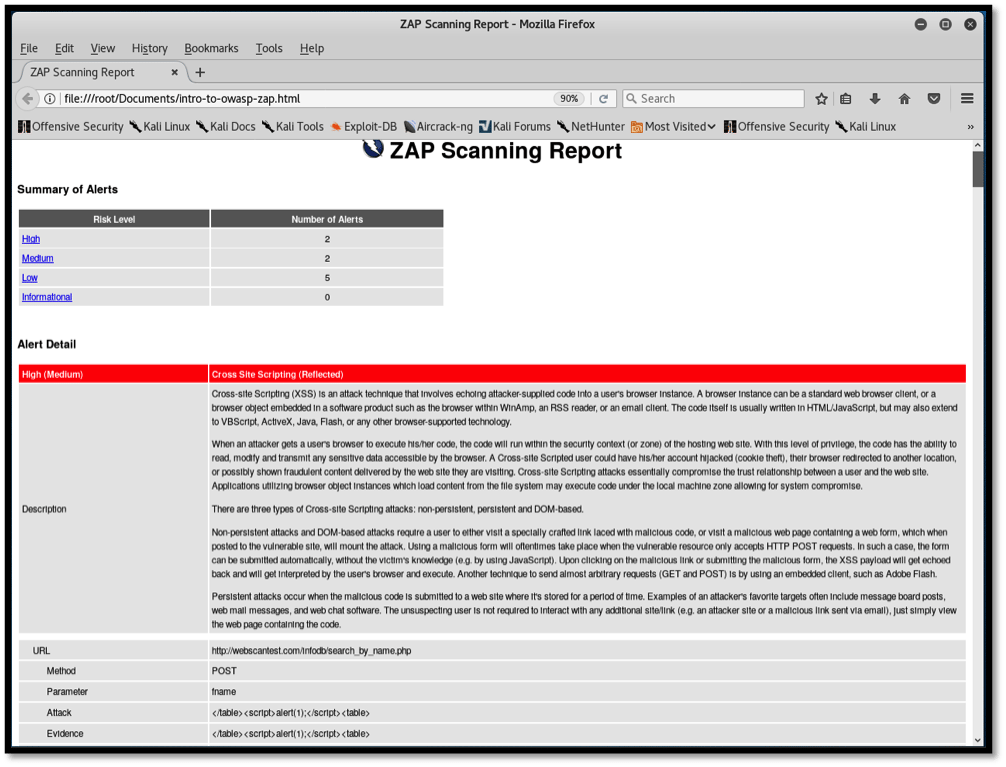Open the History menu
The image size is (1006, 767).
(x=149, y=48)
